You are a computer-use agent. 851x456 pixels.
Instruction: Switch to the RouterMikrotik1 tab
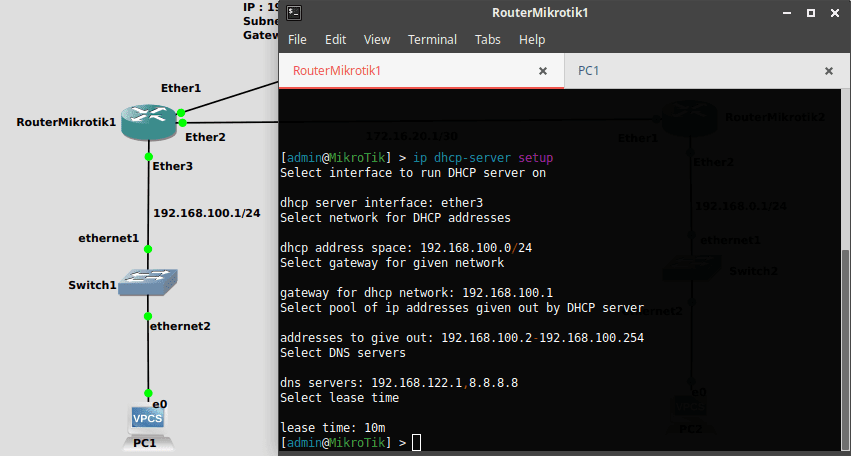pos(421,71)
